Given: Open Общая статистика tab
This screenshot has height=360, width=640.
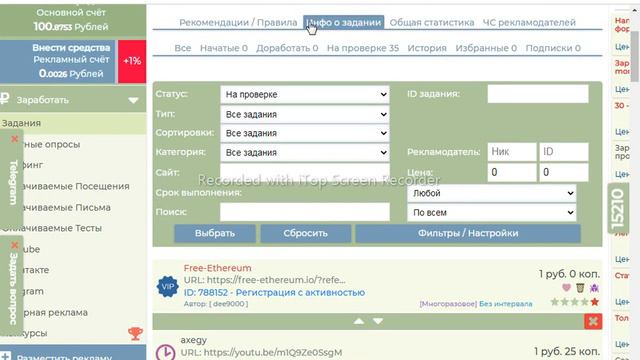Looking at the screenshot, I should (x=432, y=22).
